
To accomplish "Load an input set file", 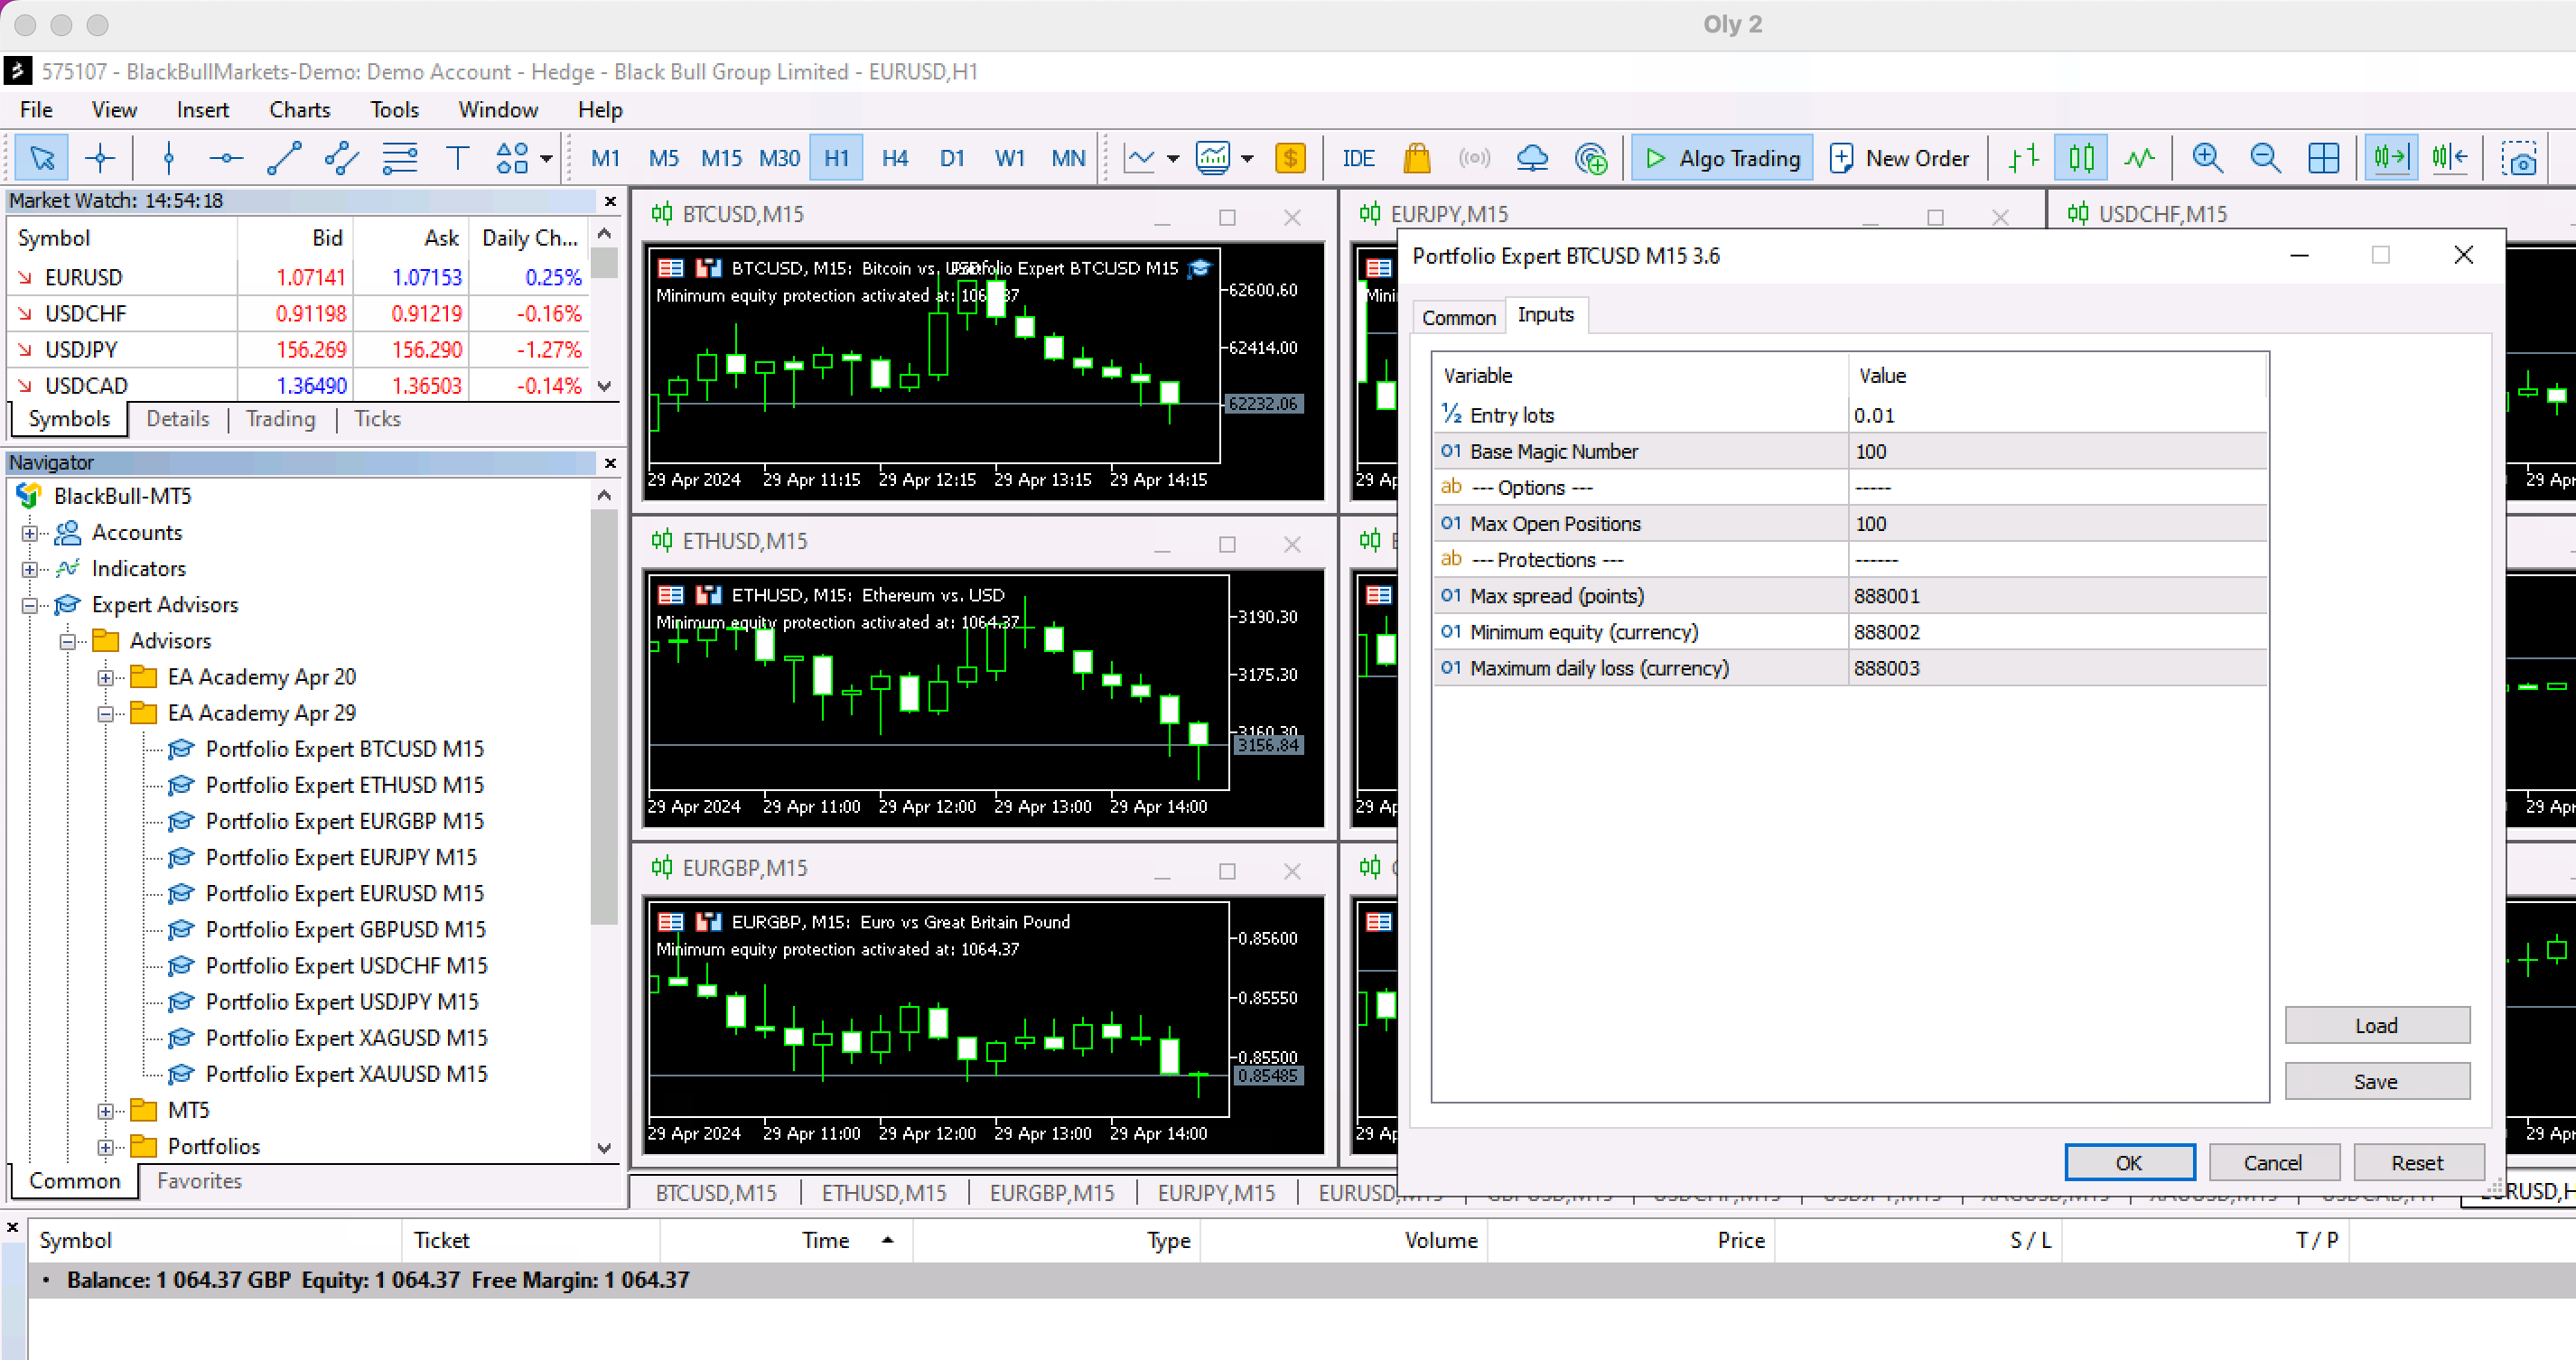I will pos(2376,1026).
